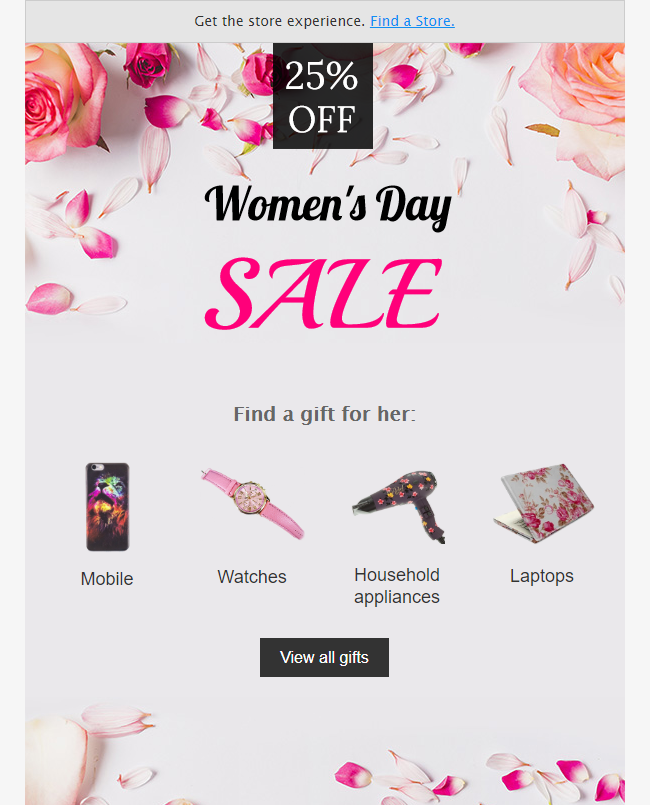The width and height of the screenshot is (650, 805).
Task: Click the pink SALE text
Action: (x=324, y=292)
